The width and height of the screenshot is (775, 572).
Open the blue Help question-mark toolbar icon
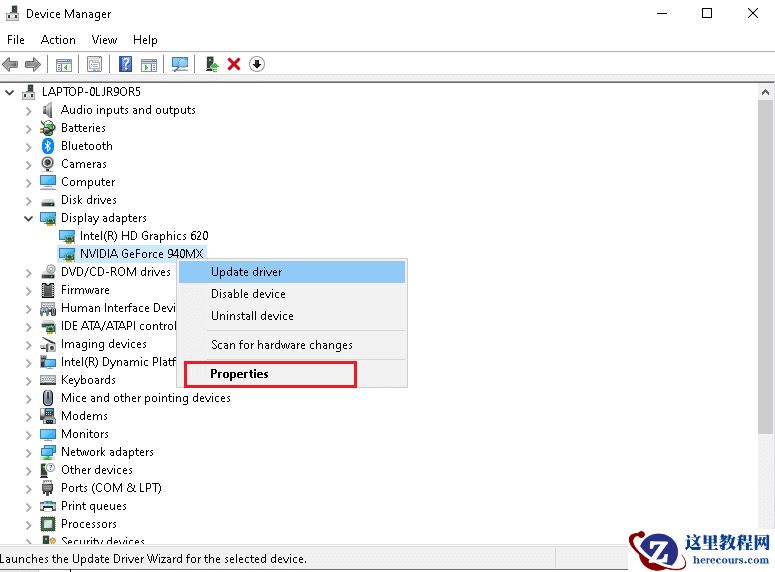click(126, 64)
